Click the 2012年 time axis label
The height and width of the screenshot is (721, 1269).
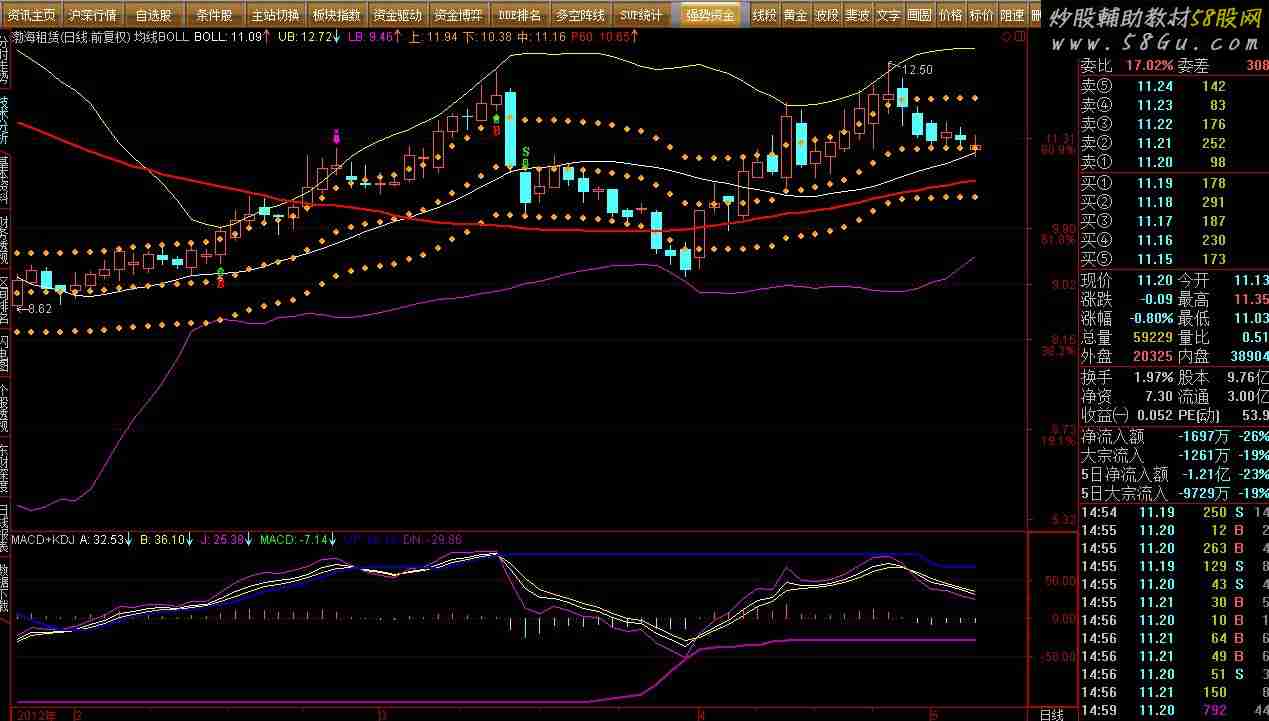click(36, 714)
